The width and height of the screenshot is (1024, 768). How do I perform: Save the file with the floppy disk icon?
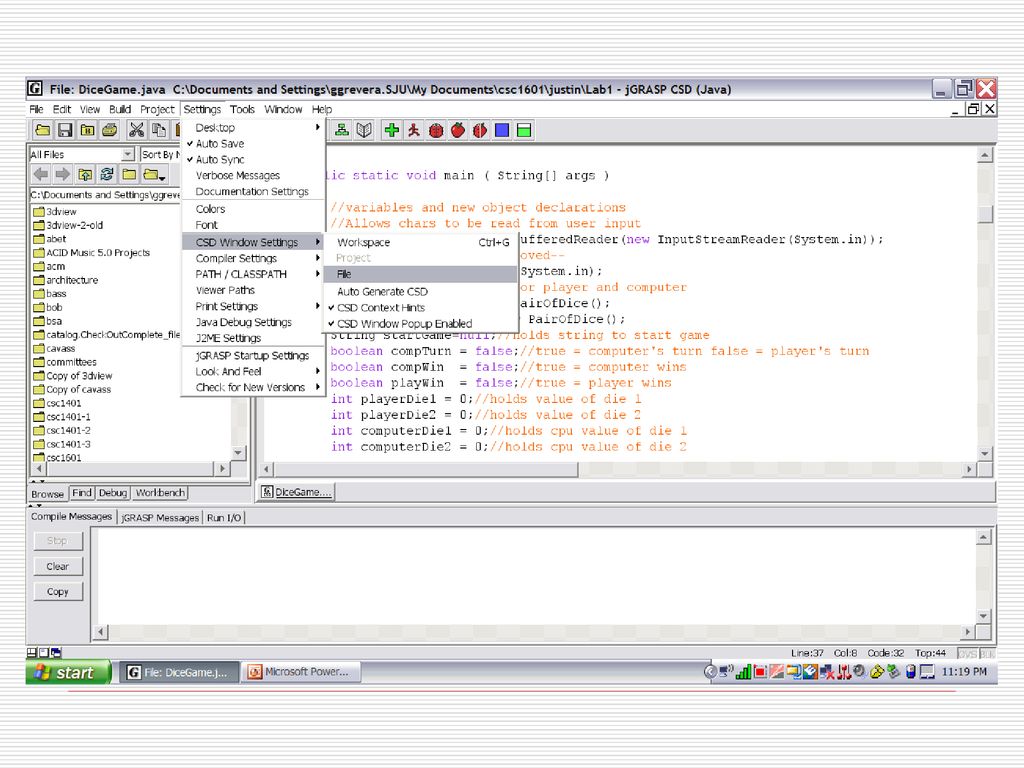65,130
